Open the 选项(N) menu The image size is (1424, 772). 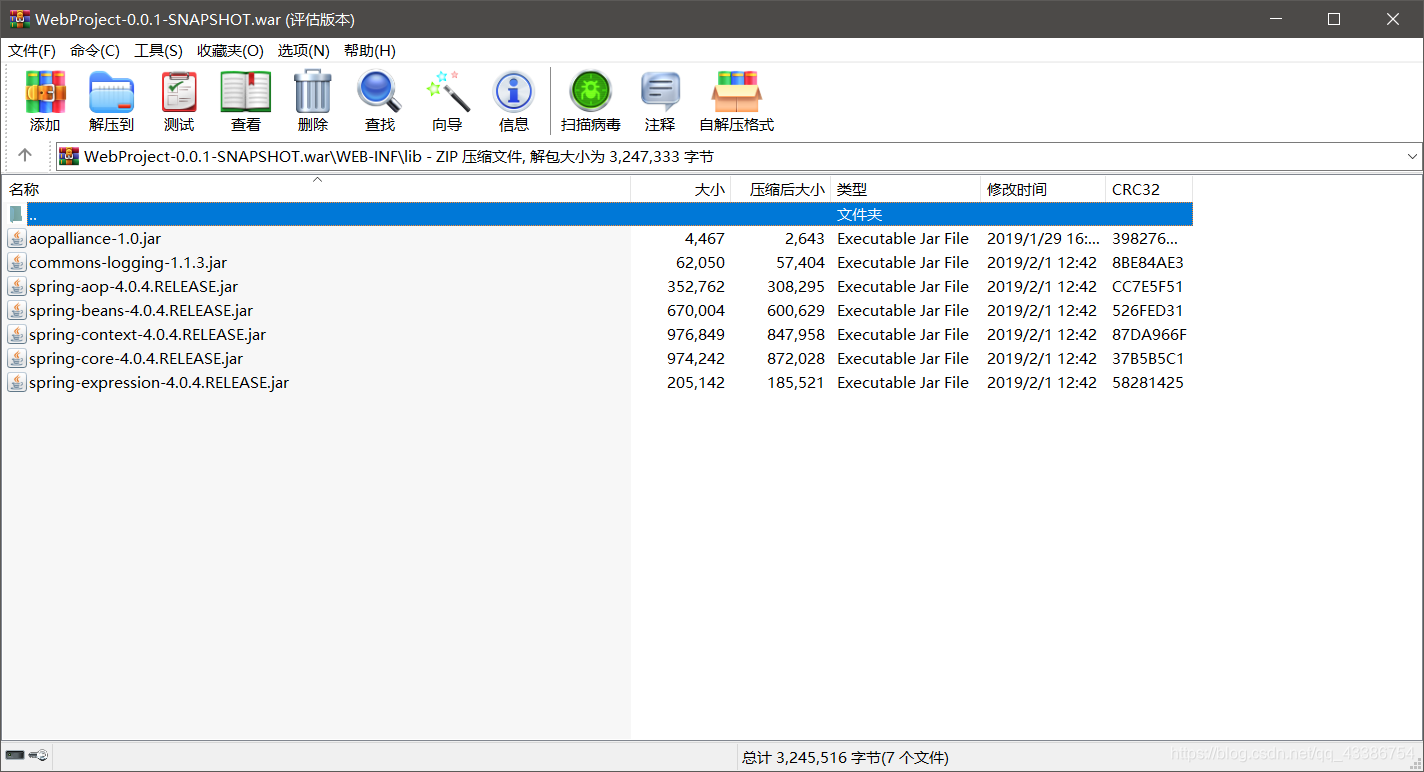[x=304, y=51]
